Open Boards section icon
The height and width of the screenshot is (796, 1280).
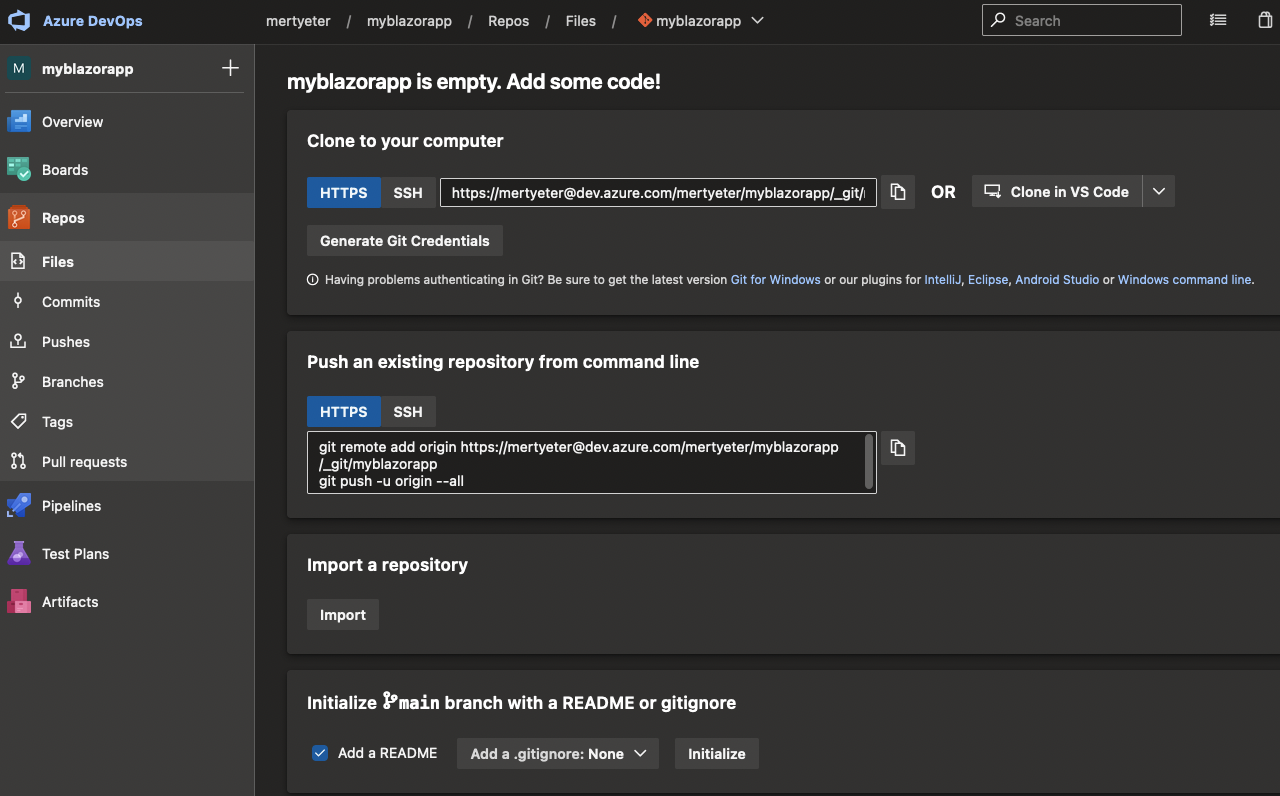(x=19, y=170)
